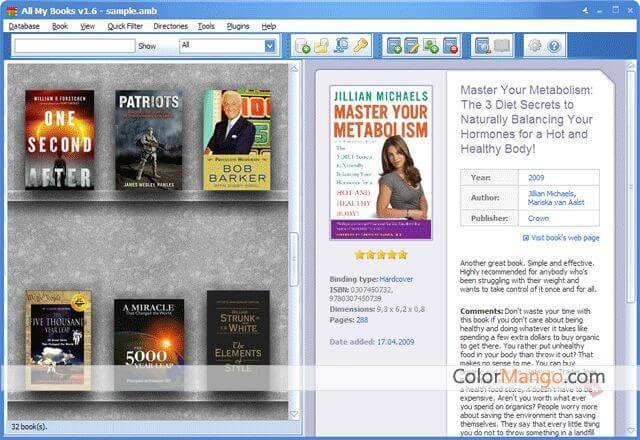
Task: Click the publisher link Crown
Action: tap(538, 218)
